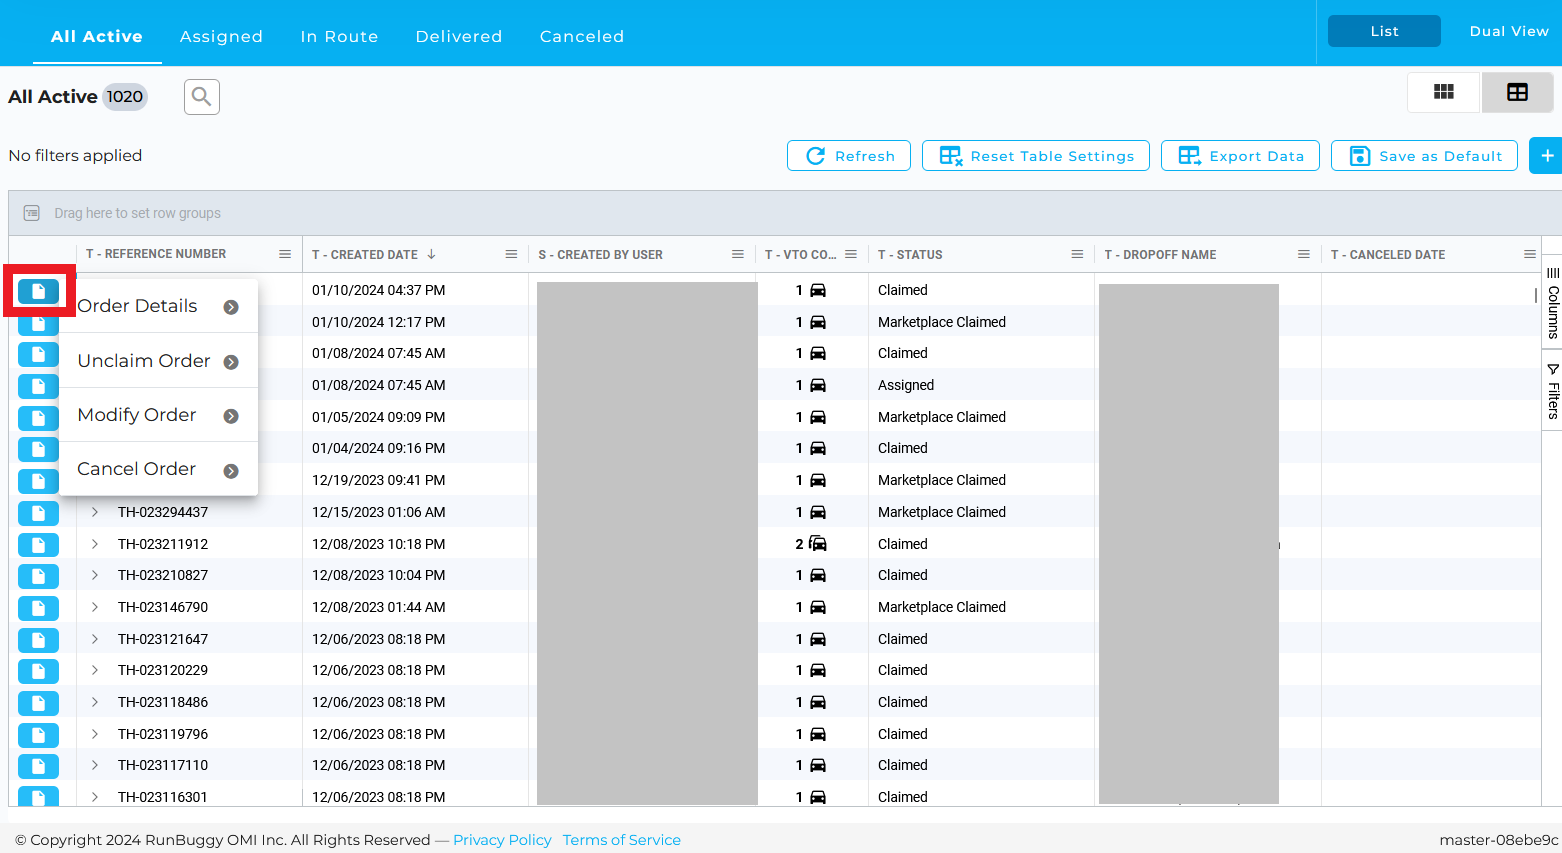Screen dimensions: 1562x853
Task: Open document icon for TH-023211912 row
Action: click(38, 545)
